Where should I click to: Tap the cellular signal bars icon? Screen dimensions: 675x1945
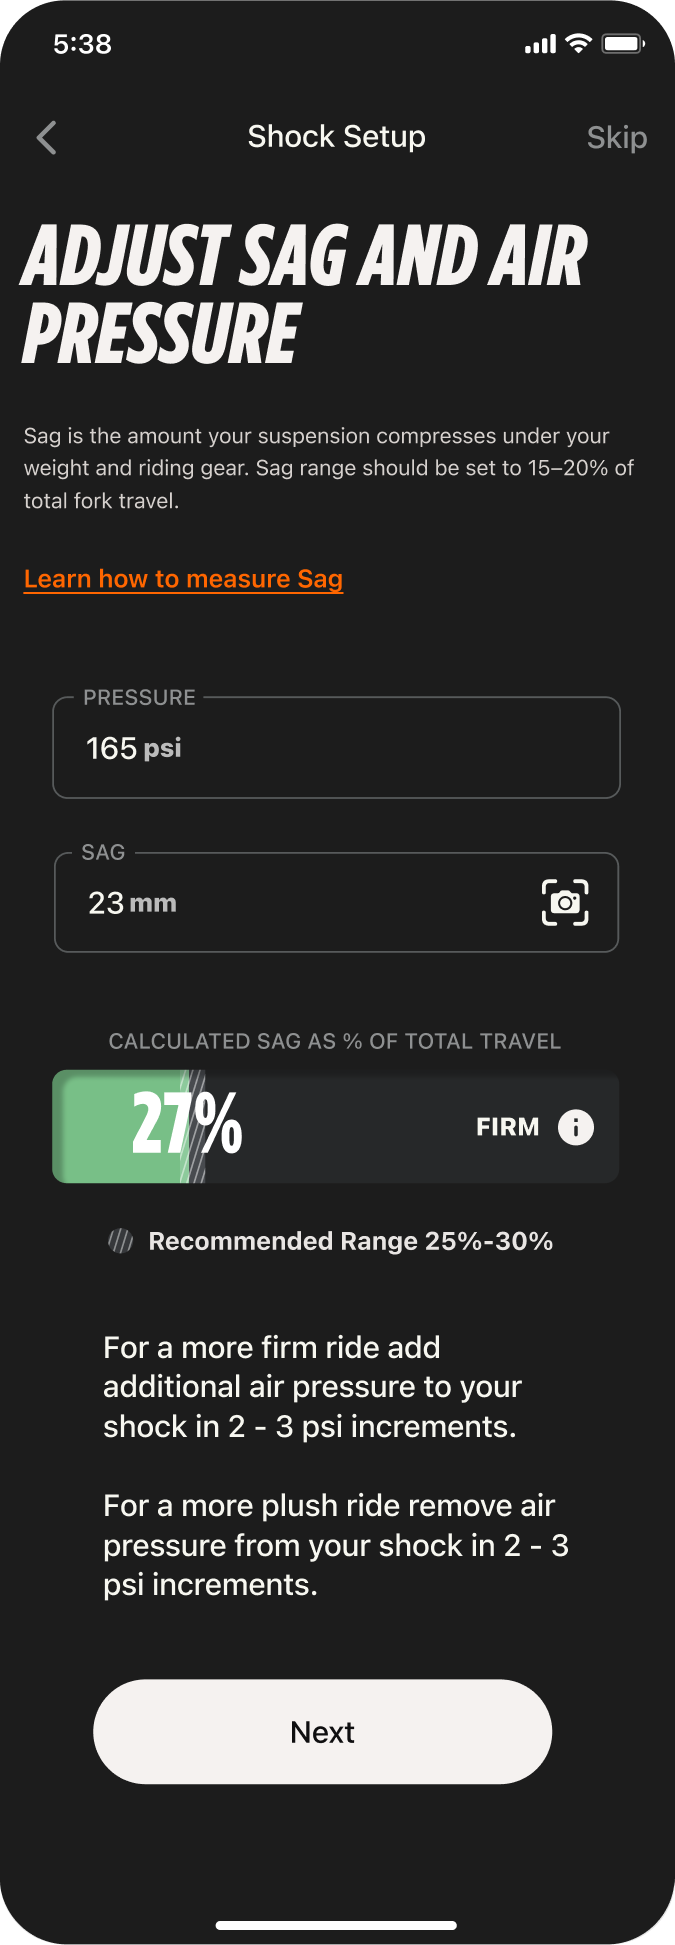(x=540, y=45)
